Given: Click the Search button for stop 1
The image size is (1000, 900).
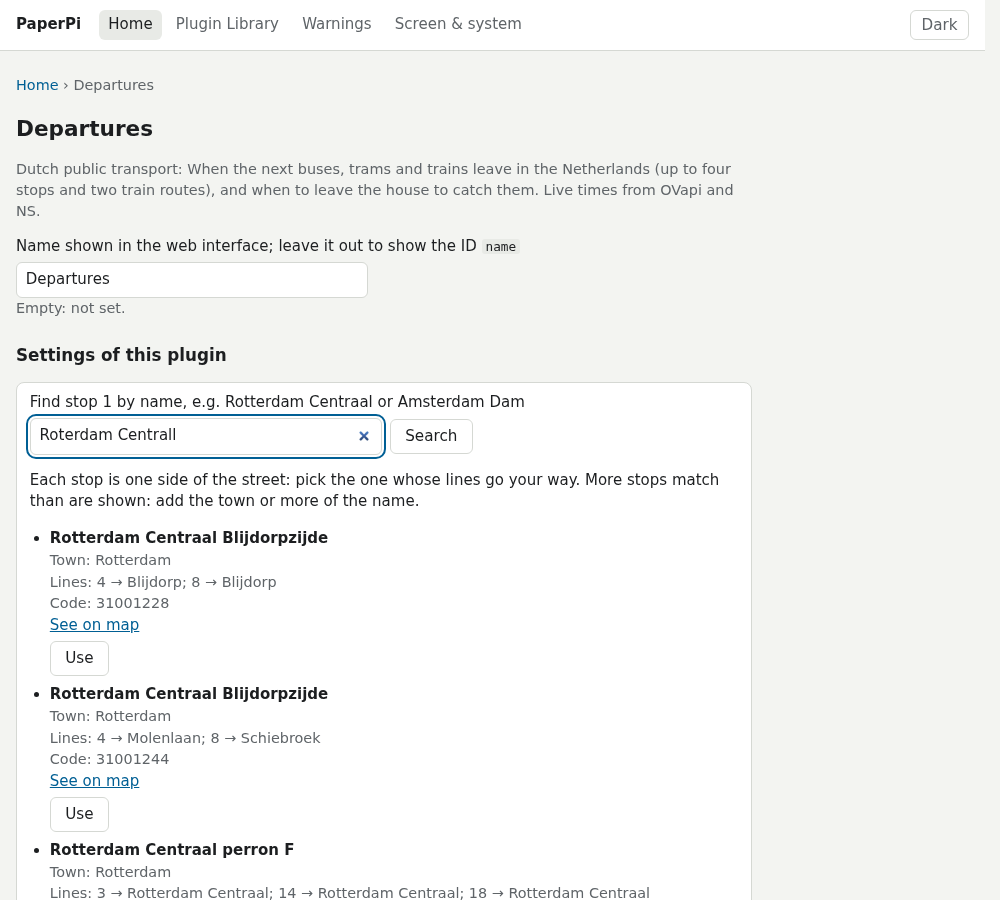Looking at the screenshot, I should coord(431,436).
